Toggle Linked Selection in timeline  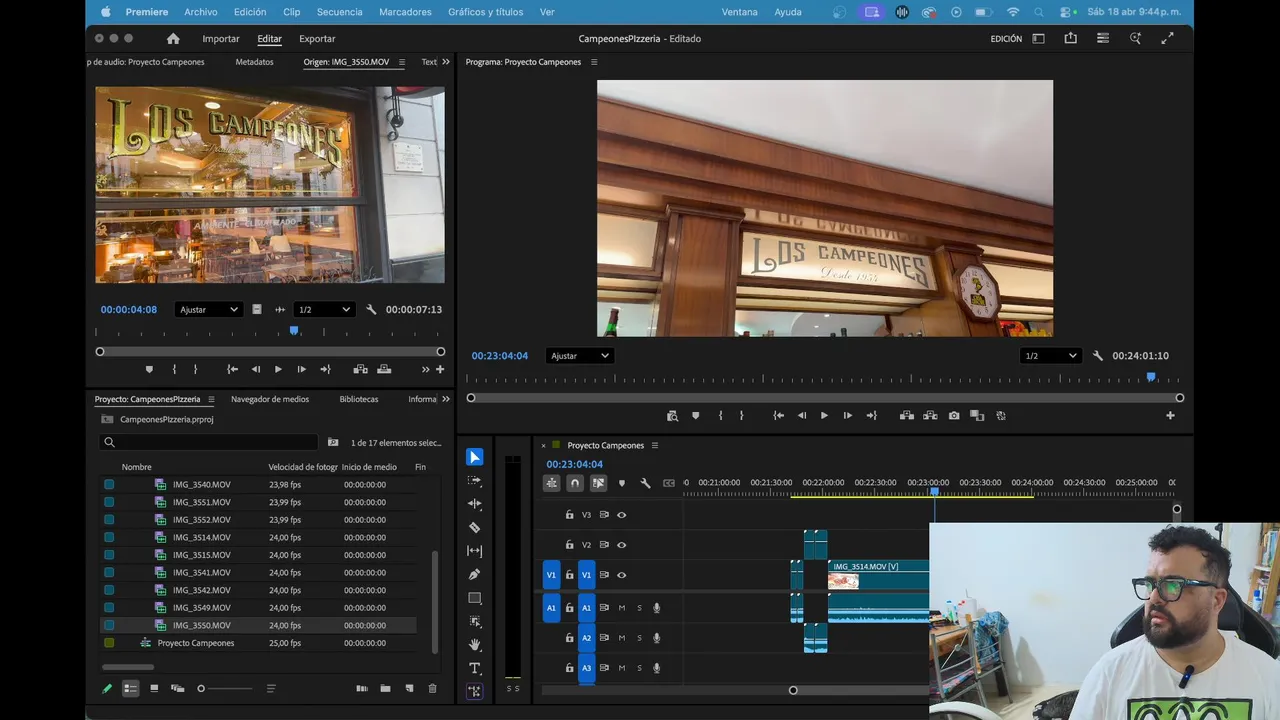click(x=598, y=483)
